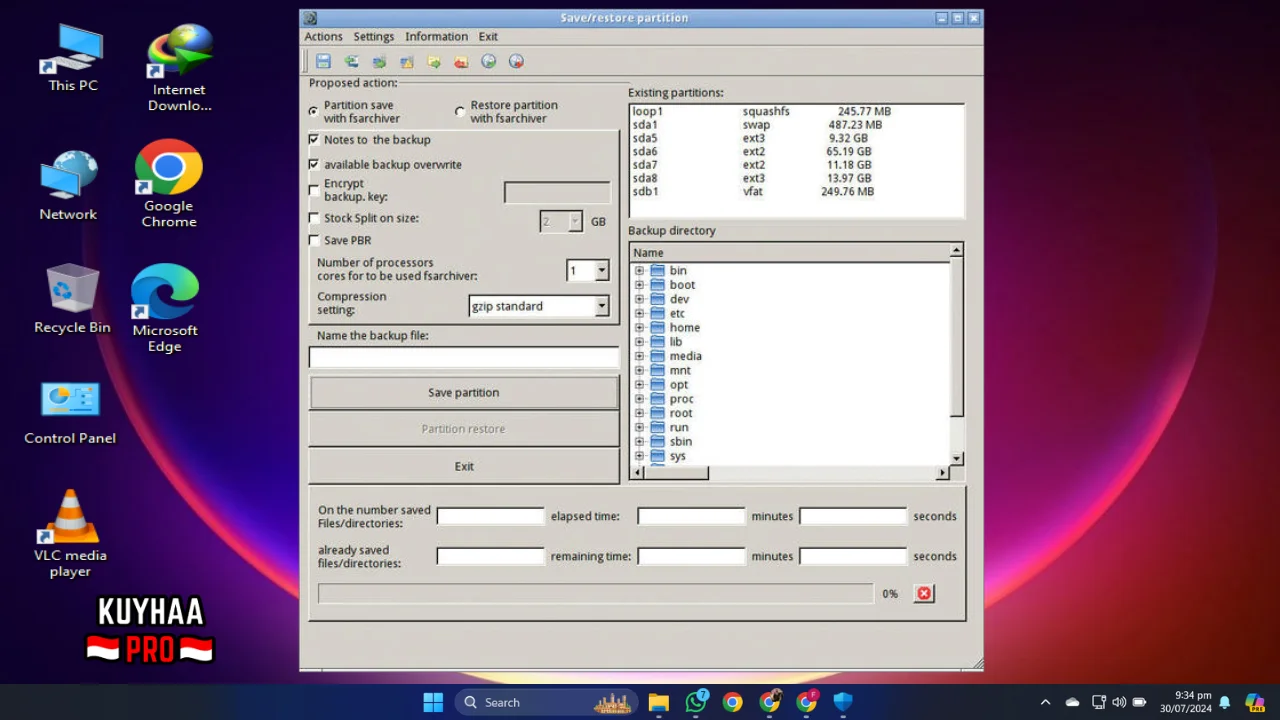Screen dimensions: 1280x720
Task: Expand the mnt folder node
Action: (x=639, y=370)
